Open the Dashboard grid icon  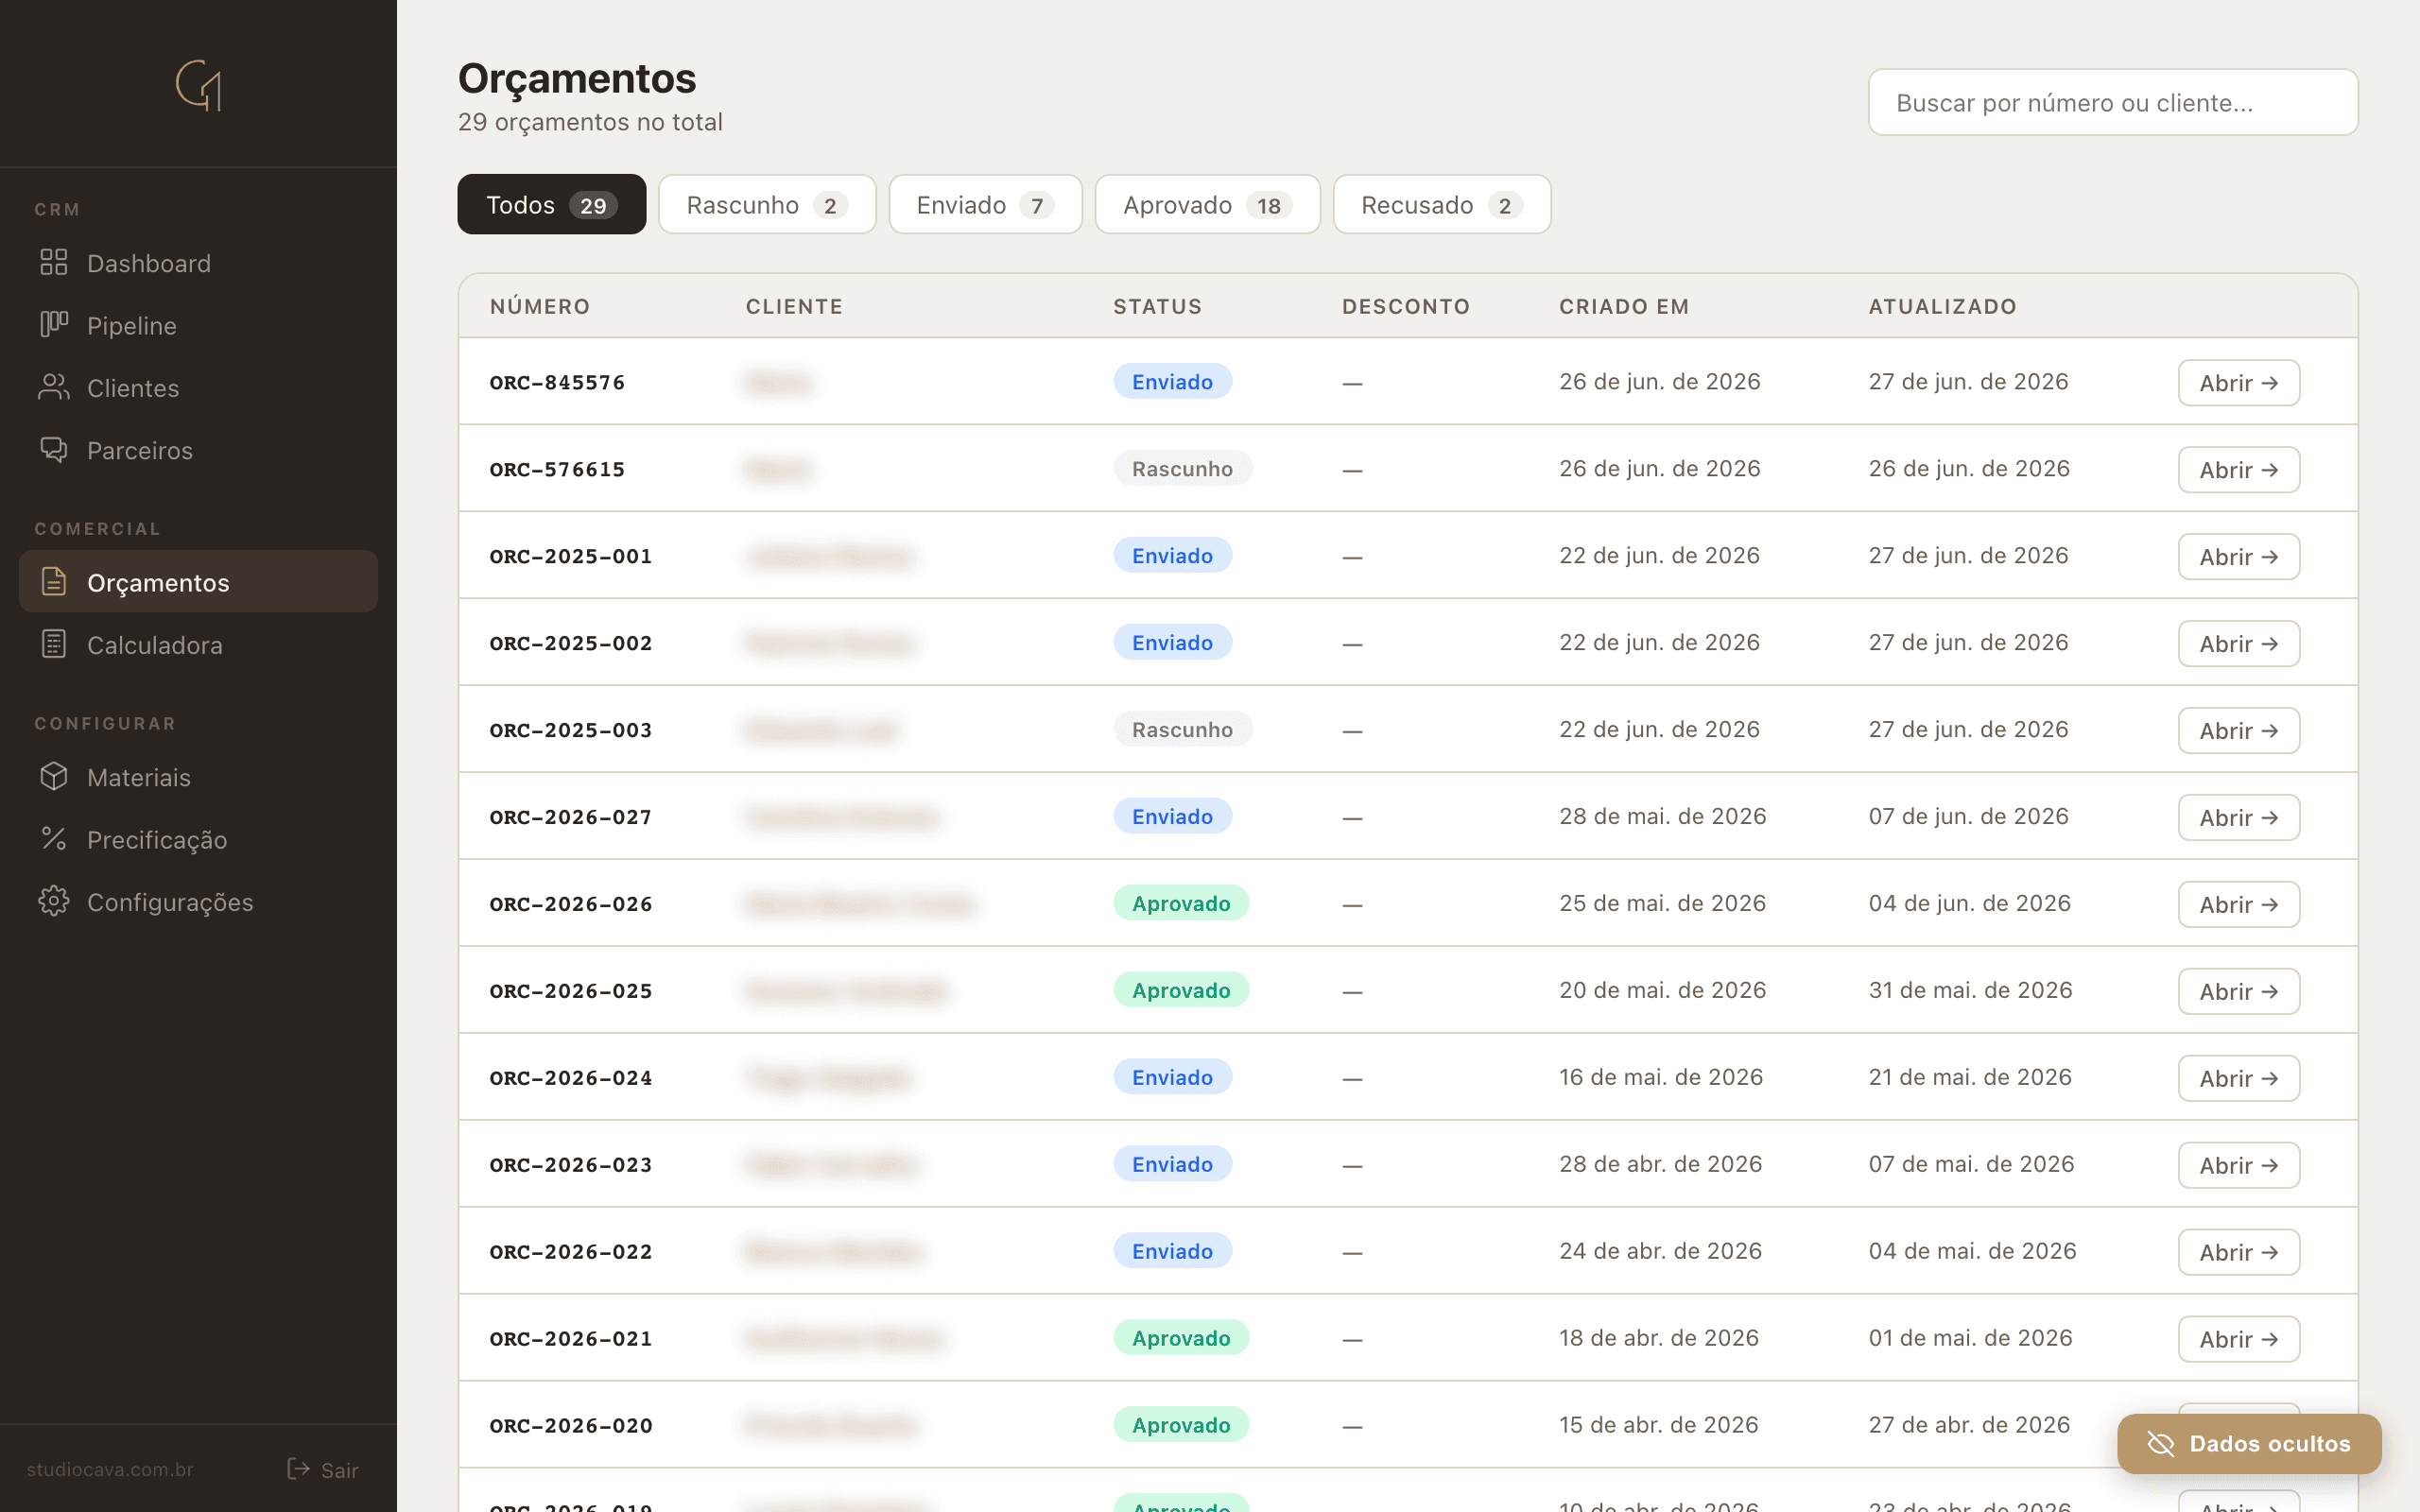(x=53, y=263)
